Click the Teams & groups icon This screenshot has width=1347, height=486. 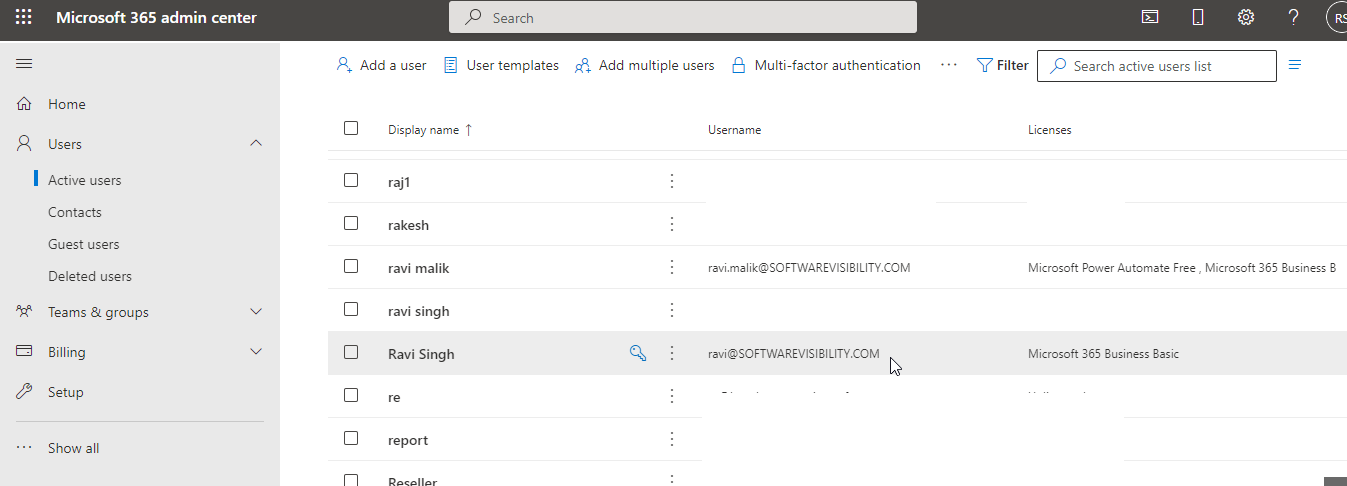pos(25,312)
